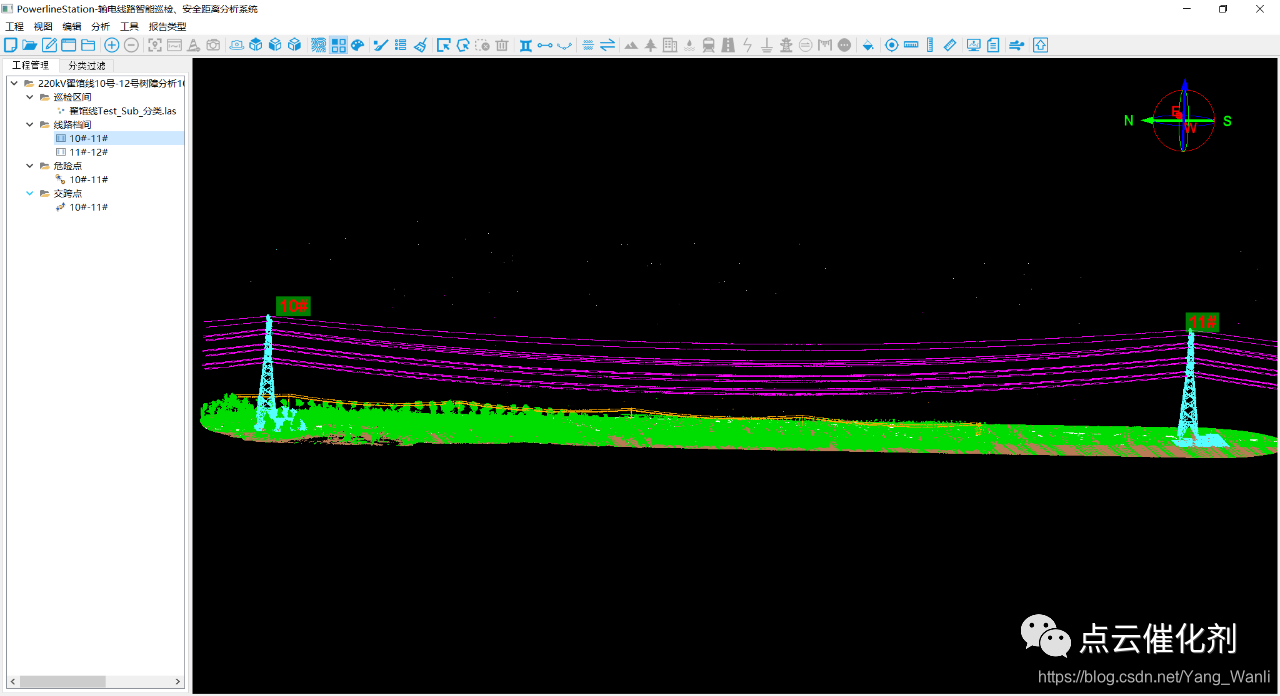Click the building class icon

pyautogui.click(x=670, y=45)
